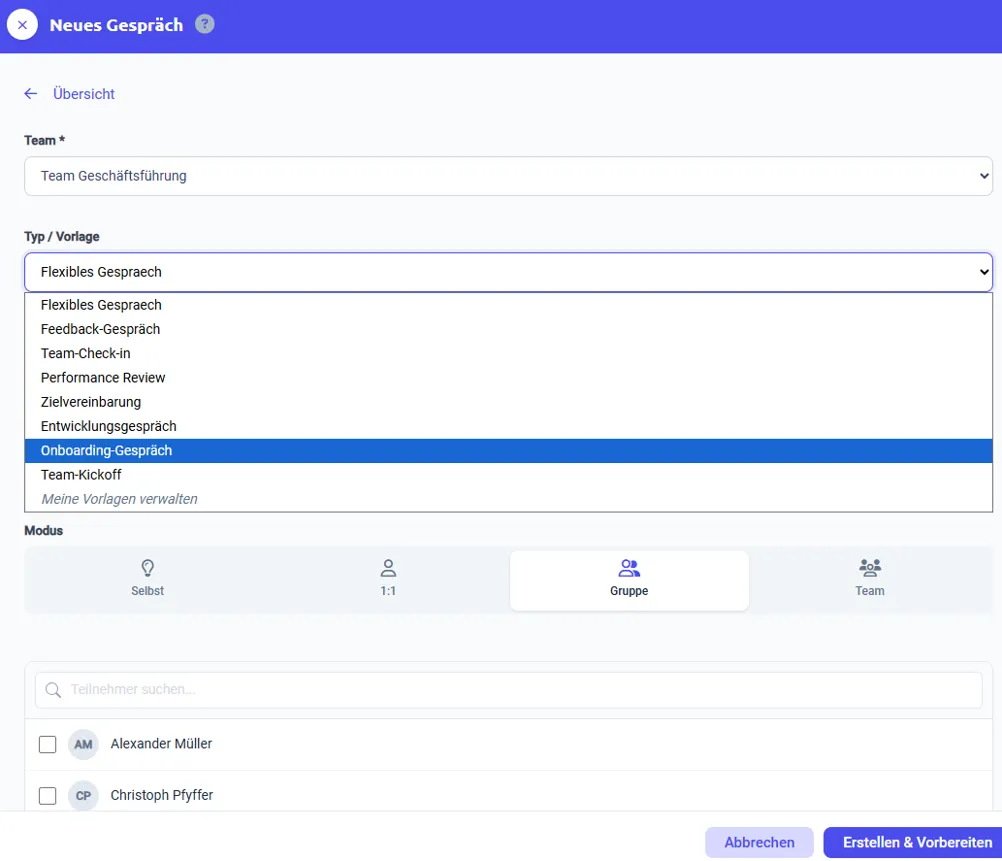1002x861 pixels.
Task: Select Entwicklungsgespräch option
Action: point(508,426)
